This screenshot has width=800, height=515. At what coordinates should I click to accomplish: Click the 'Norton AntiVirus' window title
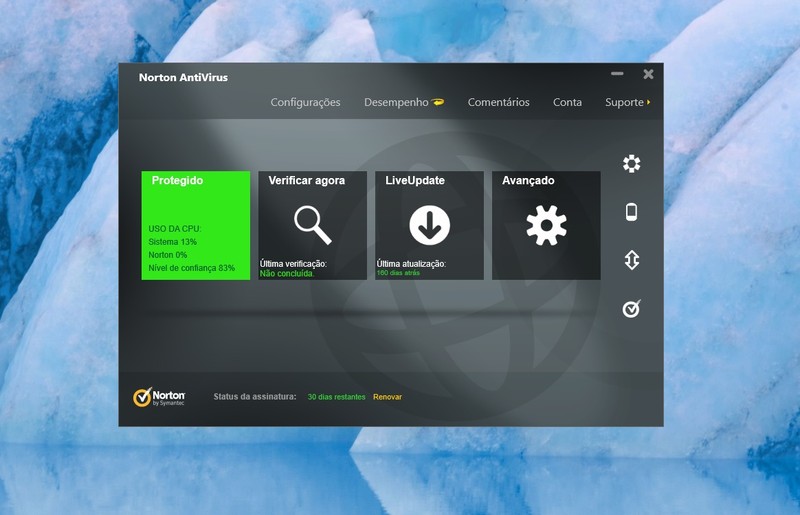click(x=183, y=78)
